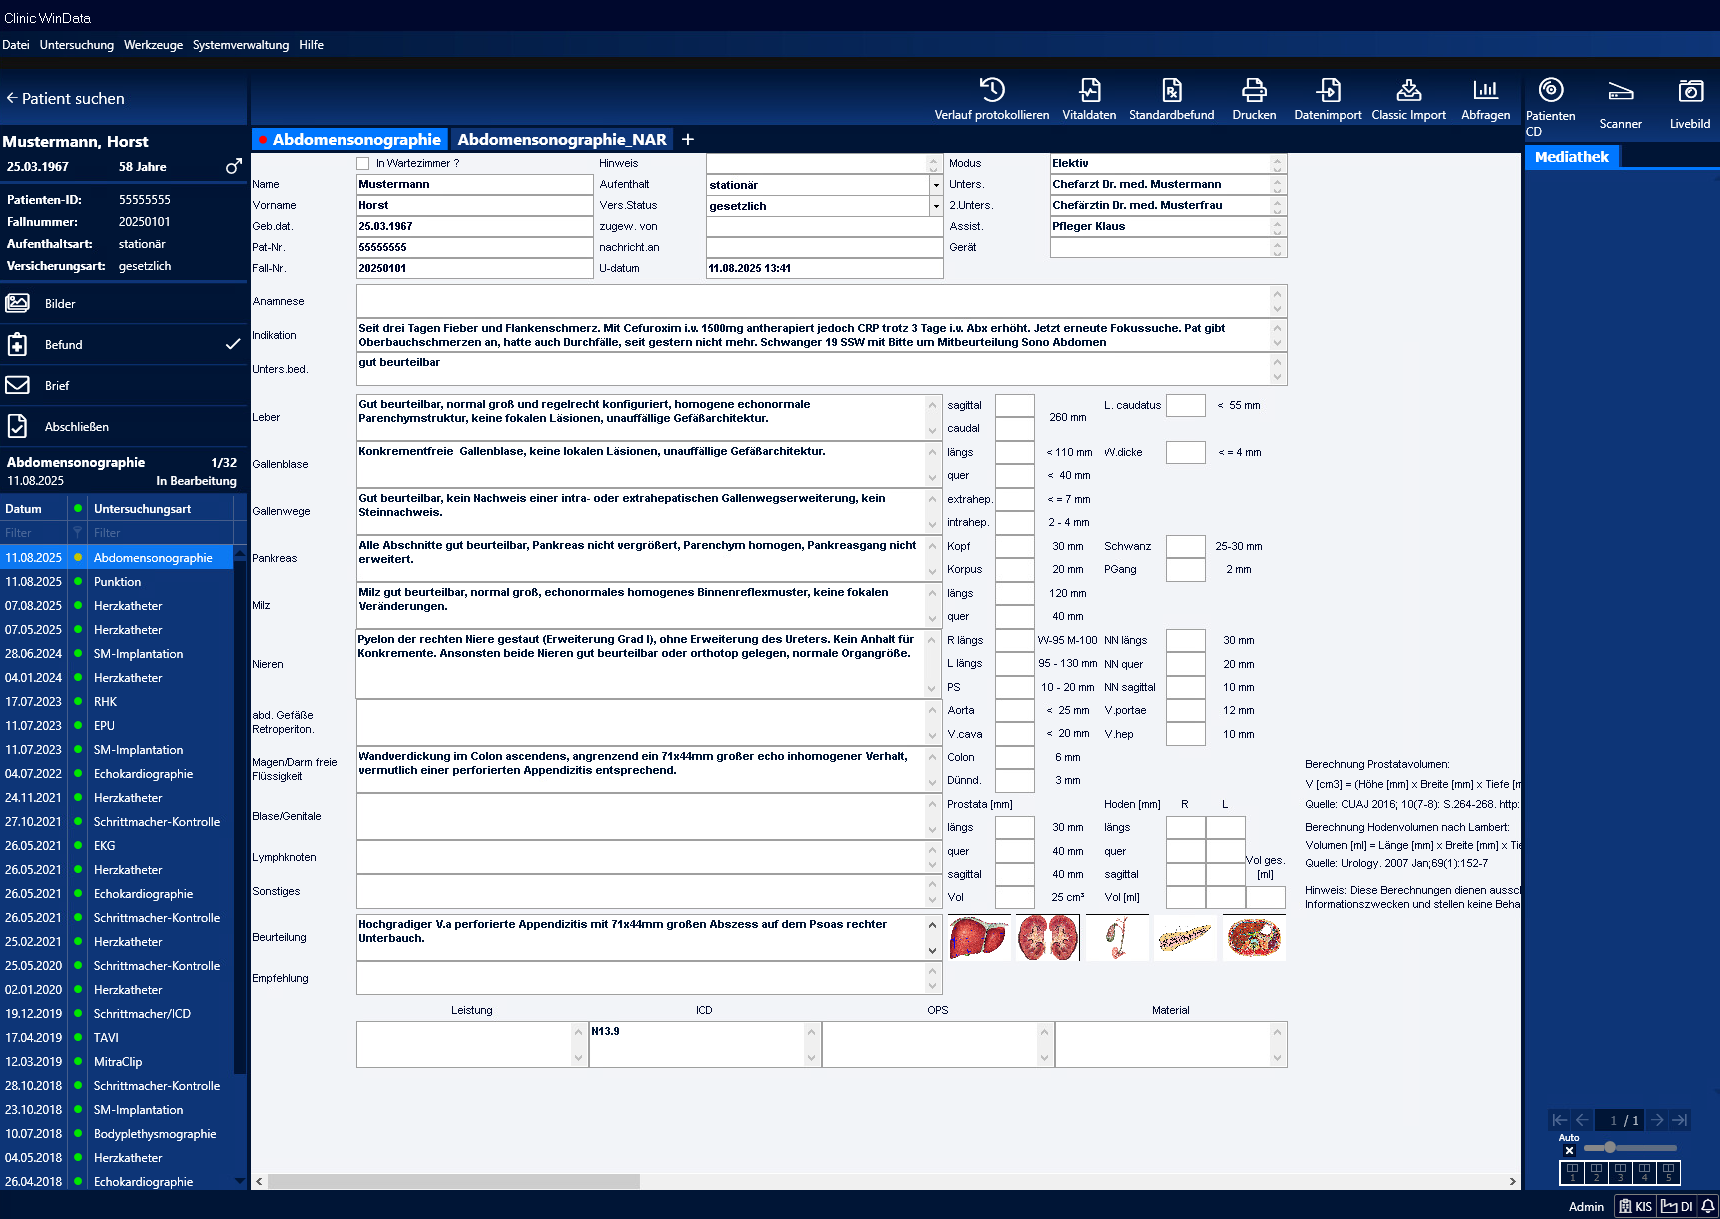Open Vitaldaten from the toolbar

pyautogui.click(x=1089, y=99)
